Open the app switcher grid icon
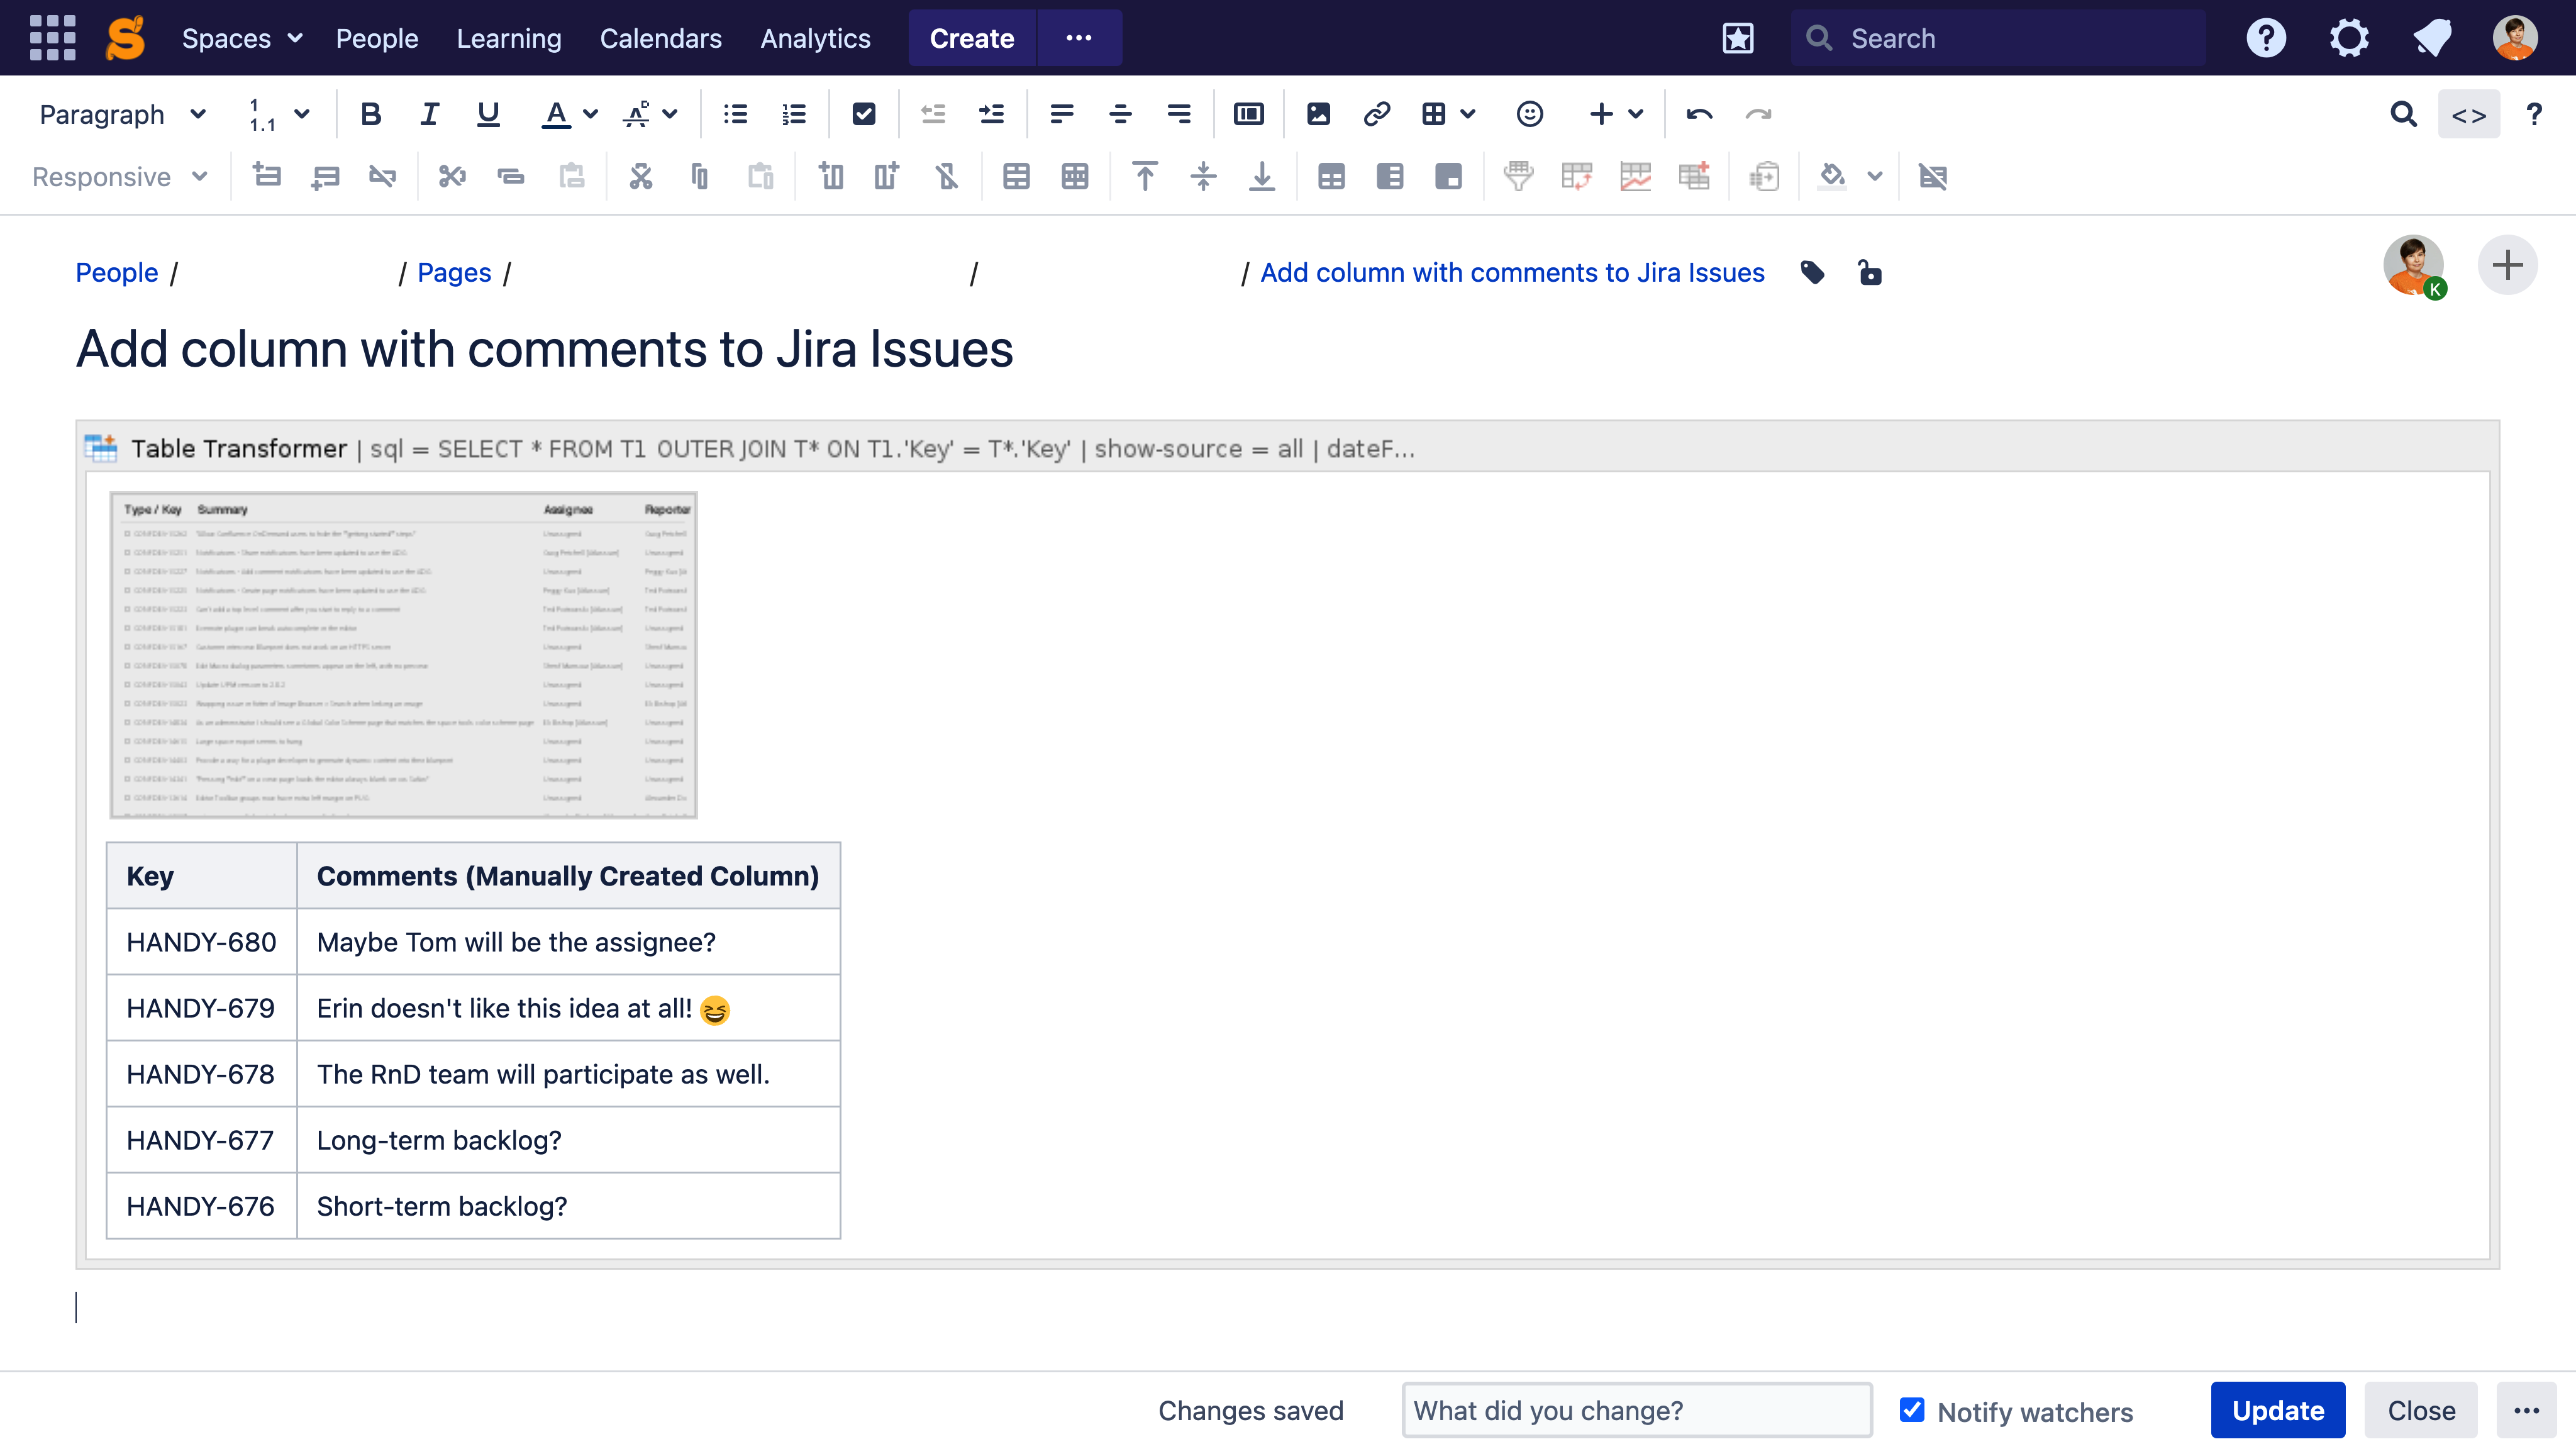This screenshot has width=2576, height=1449. tap(52, 38)
